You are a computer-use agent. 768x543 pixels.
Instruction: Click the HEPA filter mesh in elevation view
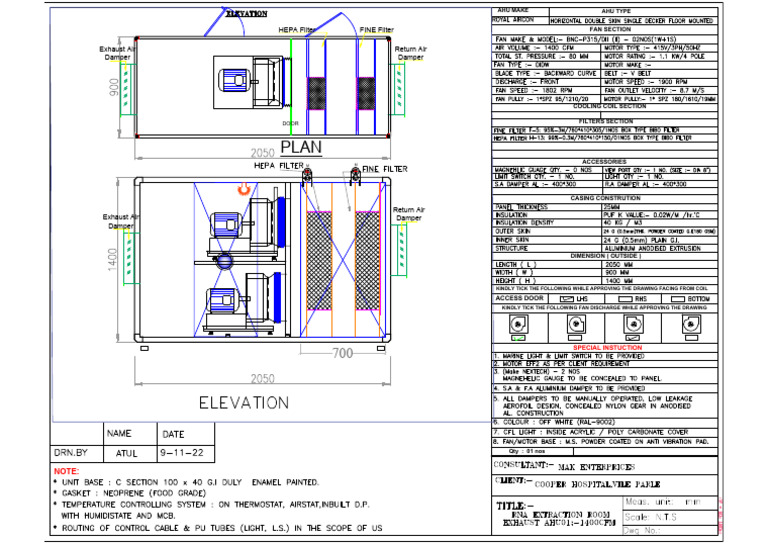point(319,260)
